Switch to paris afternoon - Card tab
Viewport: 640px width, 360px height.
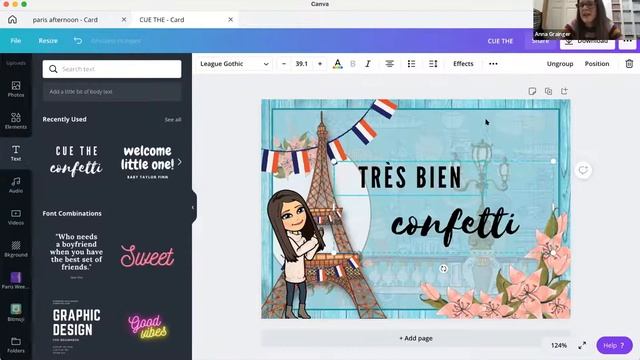click(65, 20)
